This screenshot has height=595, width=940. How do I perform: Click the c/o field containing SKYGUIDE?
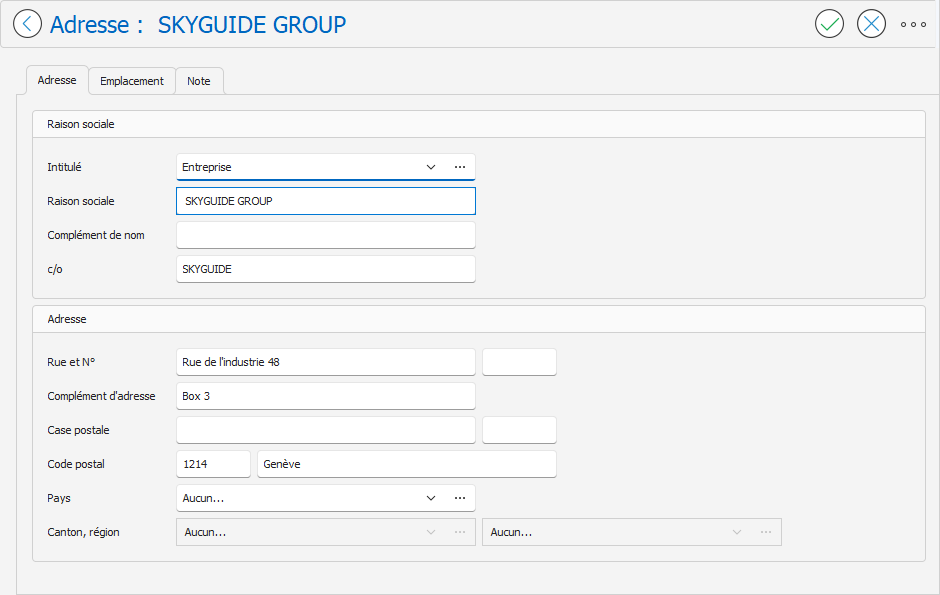[326, 269]
